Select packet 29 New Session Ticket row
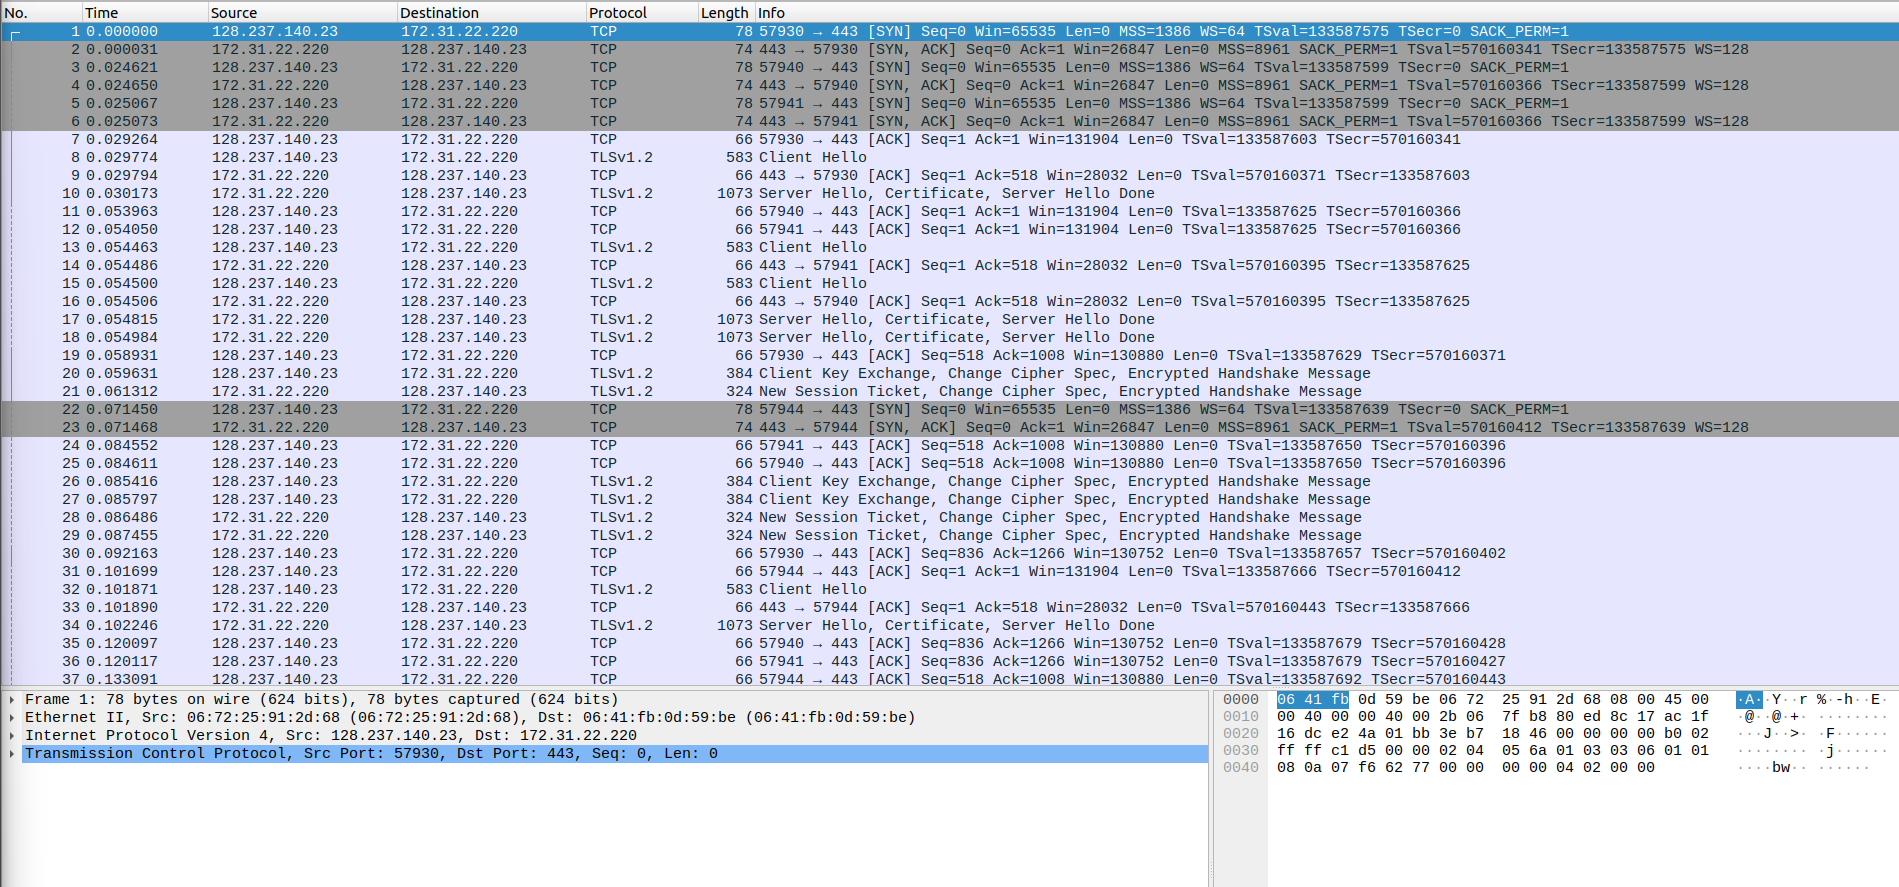 coord(949,536)
